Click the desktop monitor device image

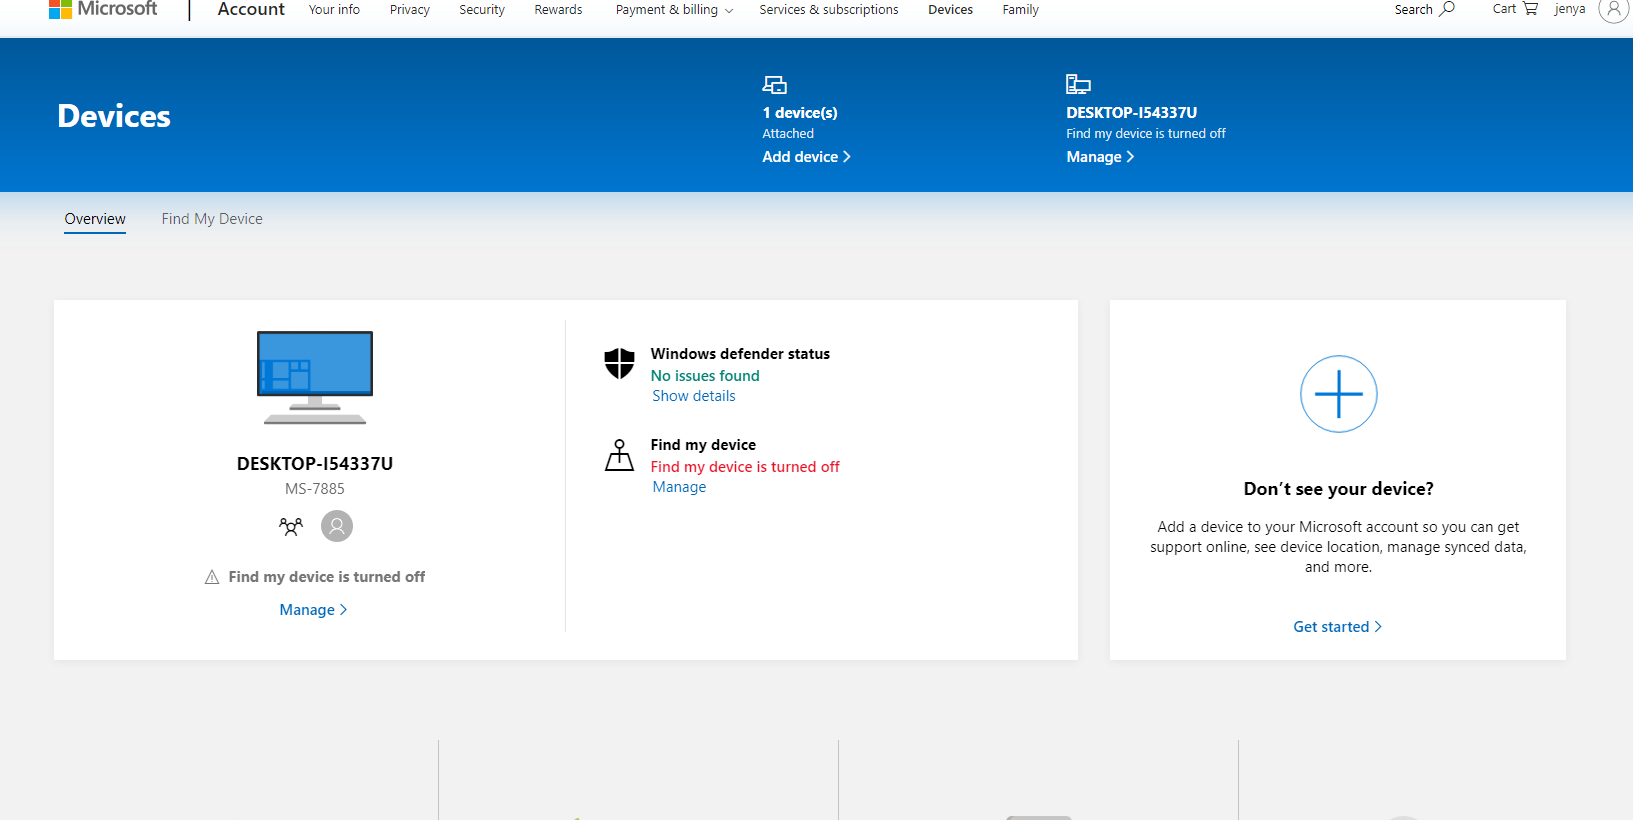click(x=315, y=378)
